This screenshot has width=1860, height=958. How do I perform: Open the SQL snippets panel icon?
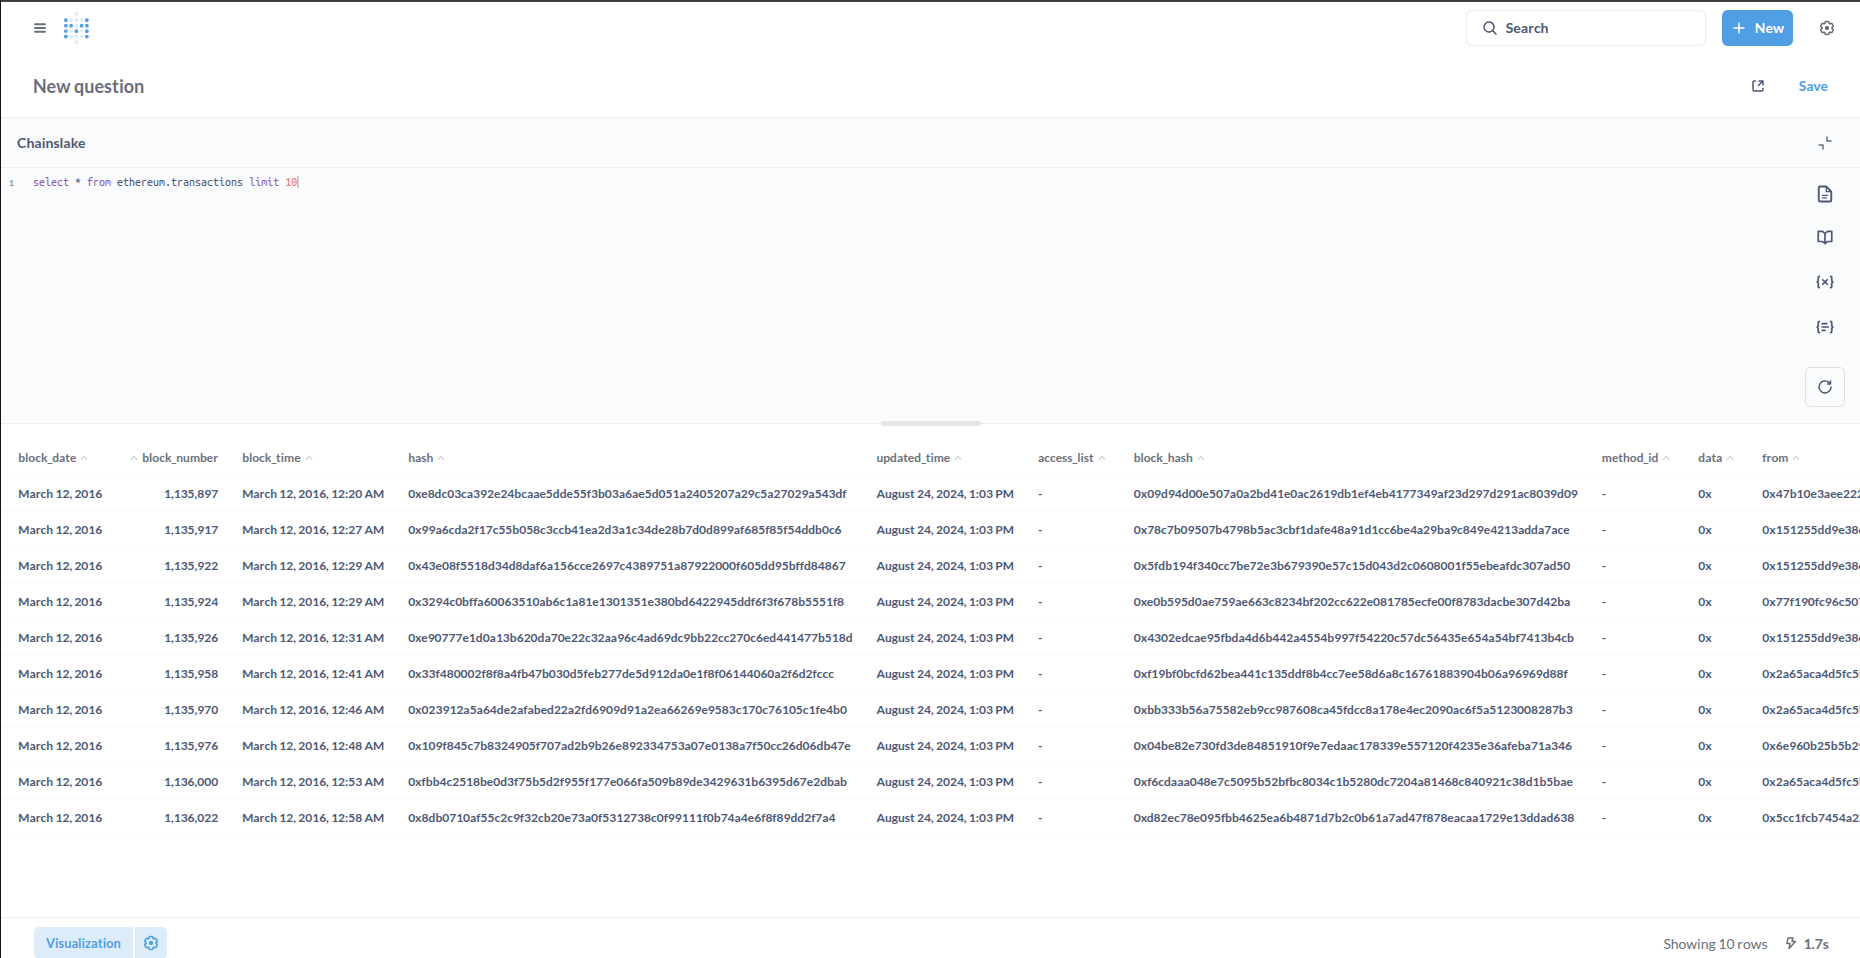[1825, 327]
